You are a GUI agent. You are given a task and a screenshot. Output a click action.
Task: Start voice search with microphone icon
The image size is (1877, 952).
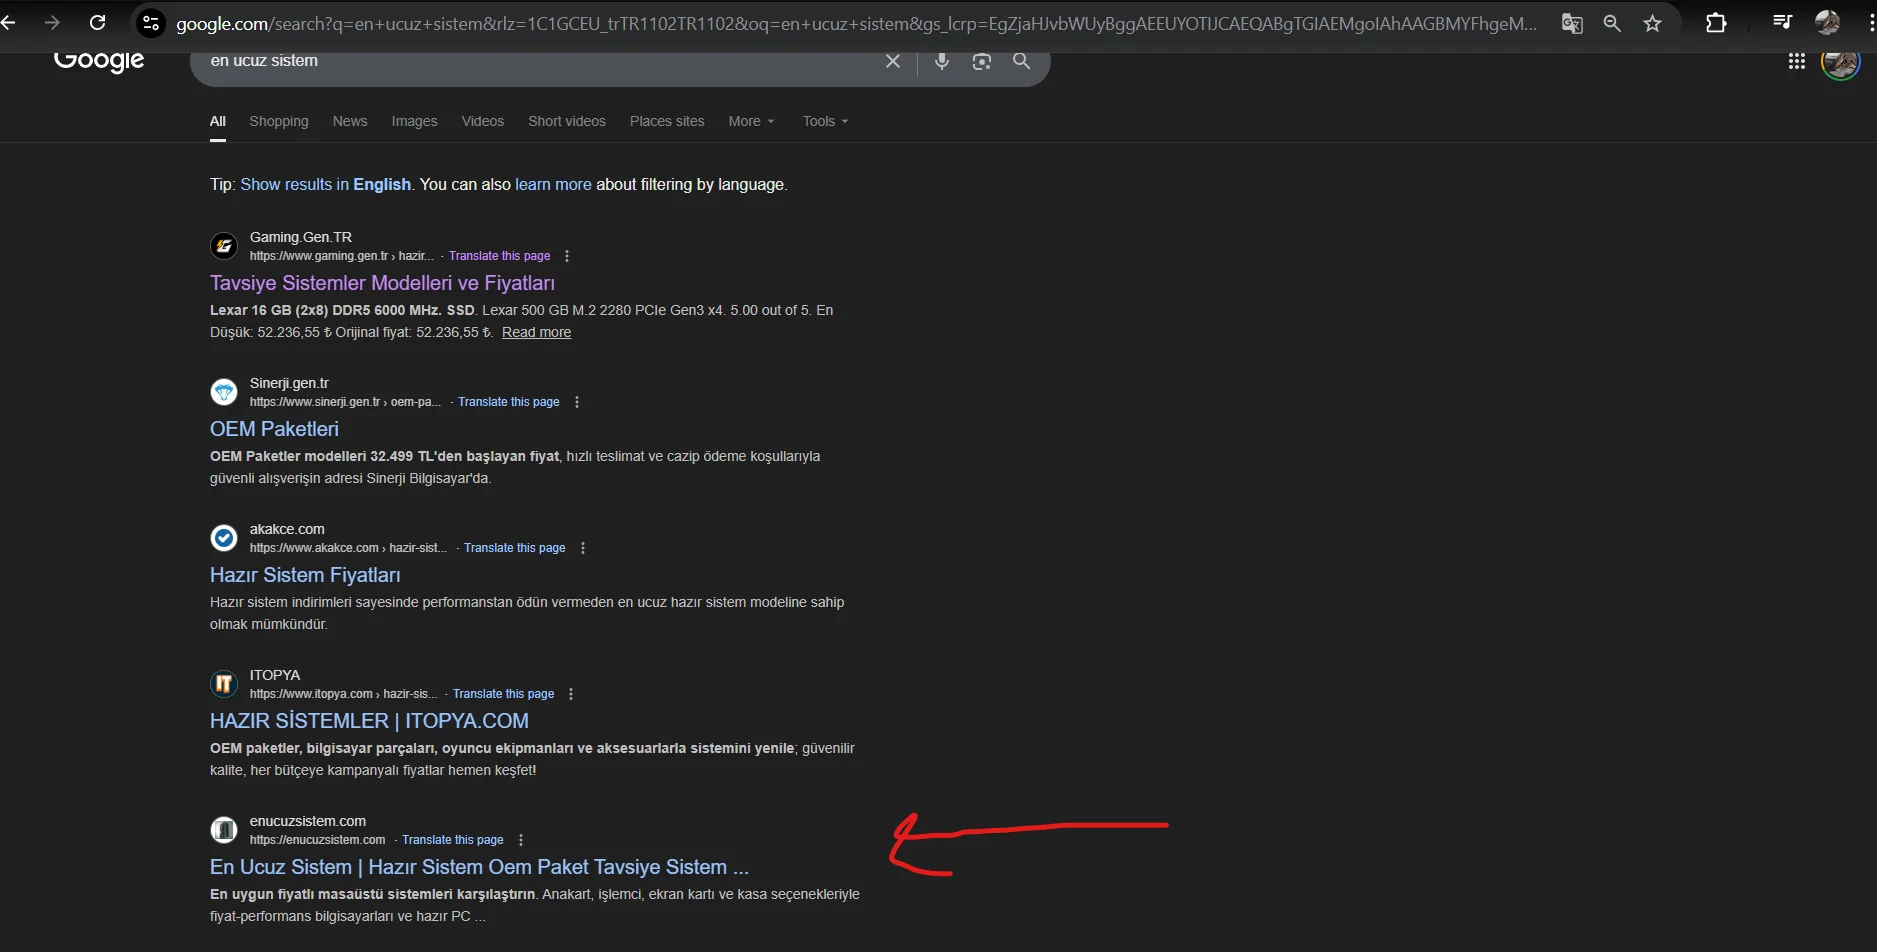(x=942, y=61)
